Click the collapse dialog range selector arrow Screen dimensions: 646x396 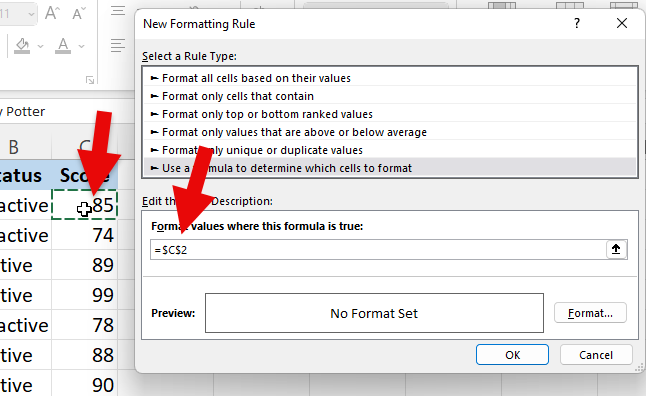tap(616, 249)
